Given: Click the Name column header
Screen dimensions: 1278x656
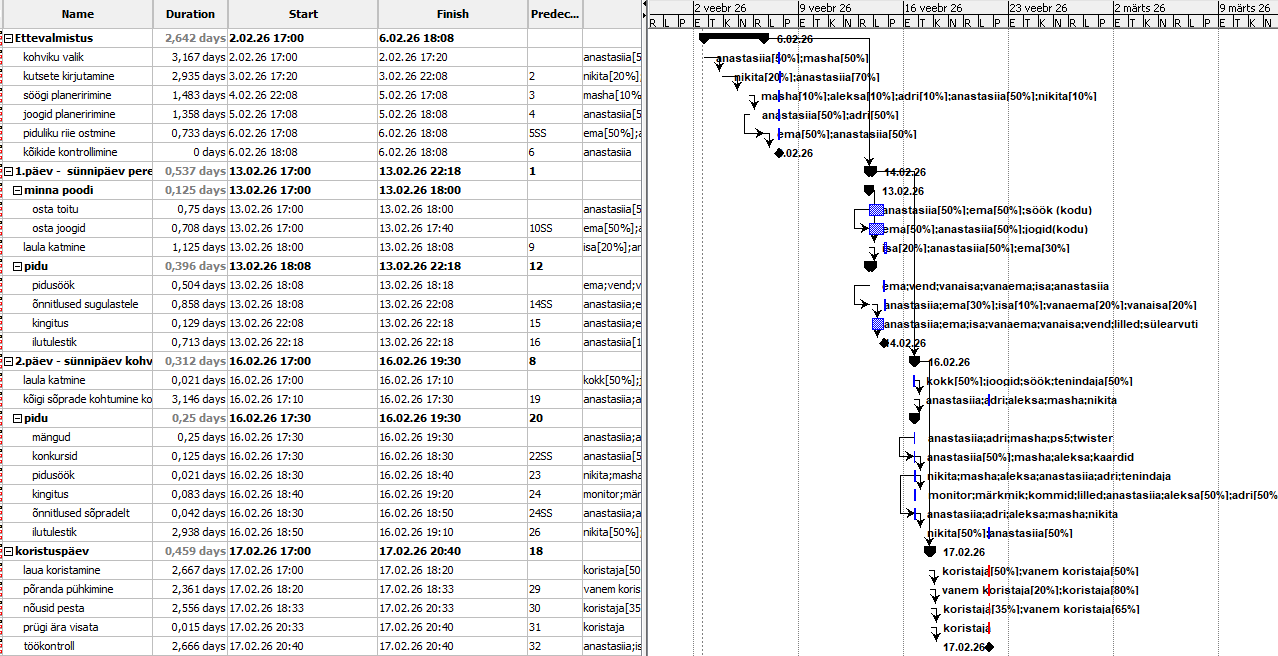Looking at the screenshot, I should point(77,14).
